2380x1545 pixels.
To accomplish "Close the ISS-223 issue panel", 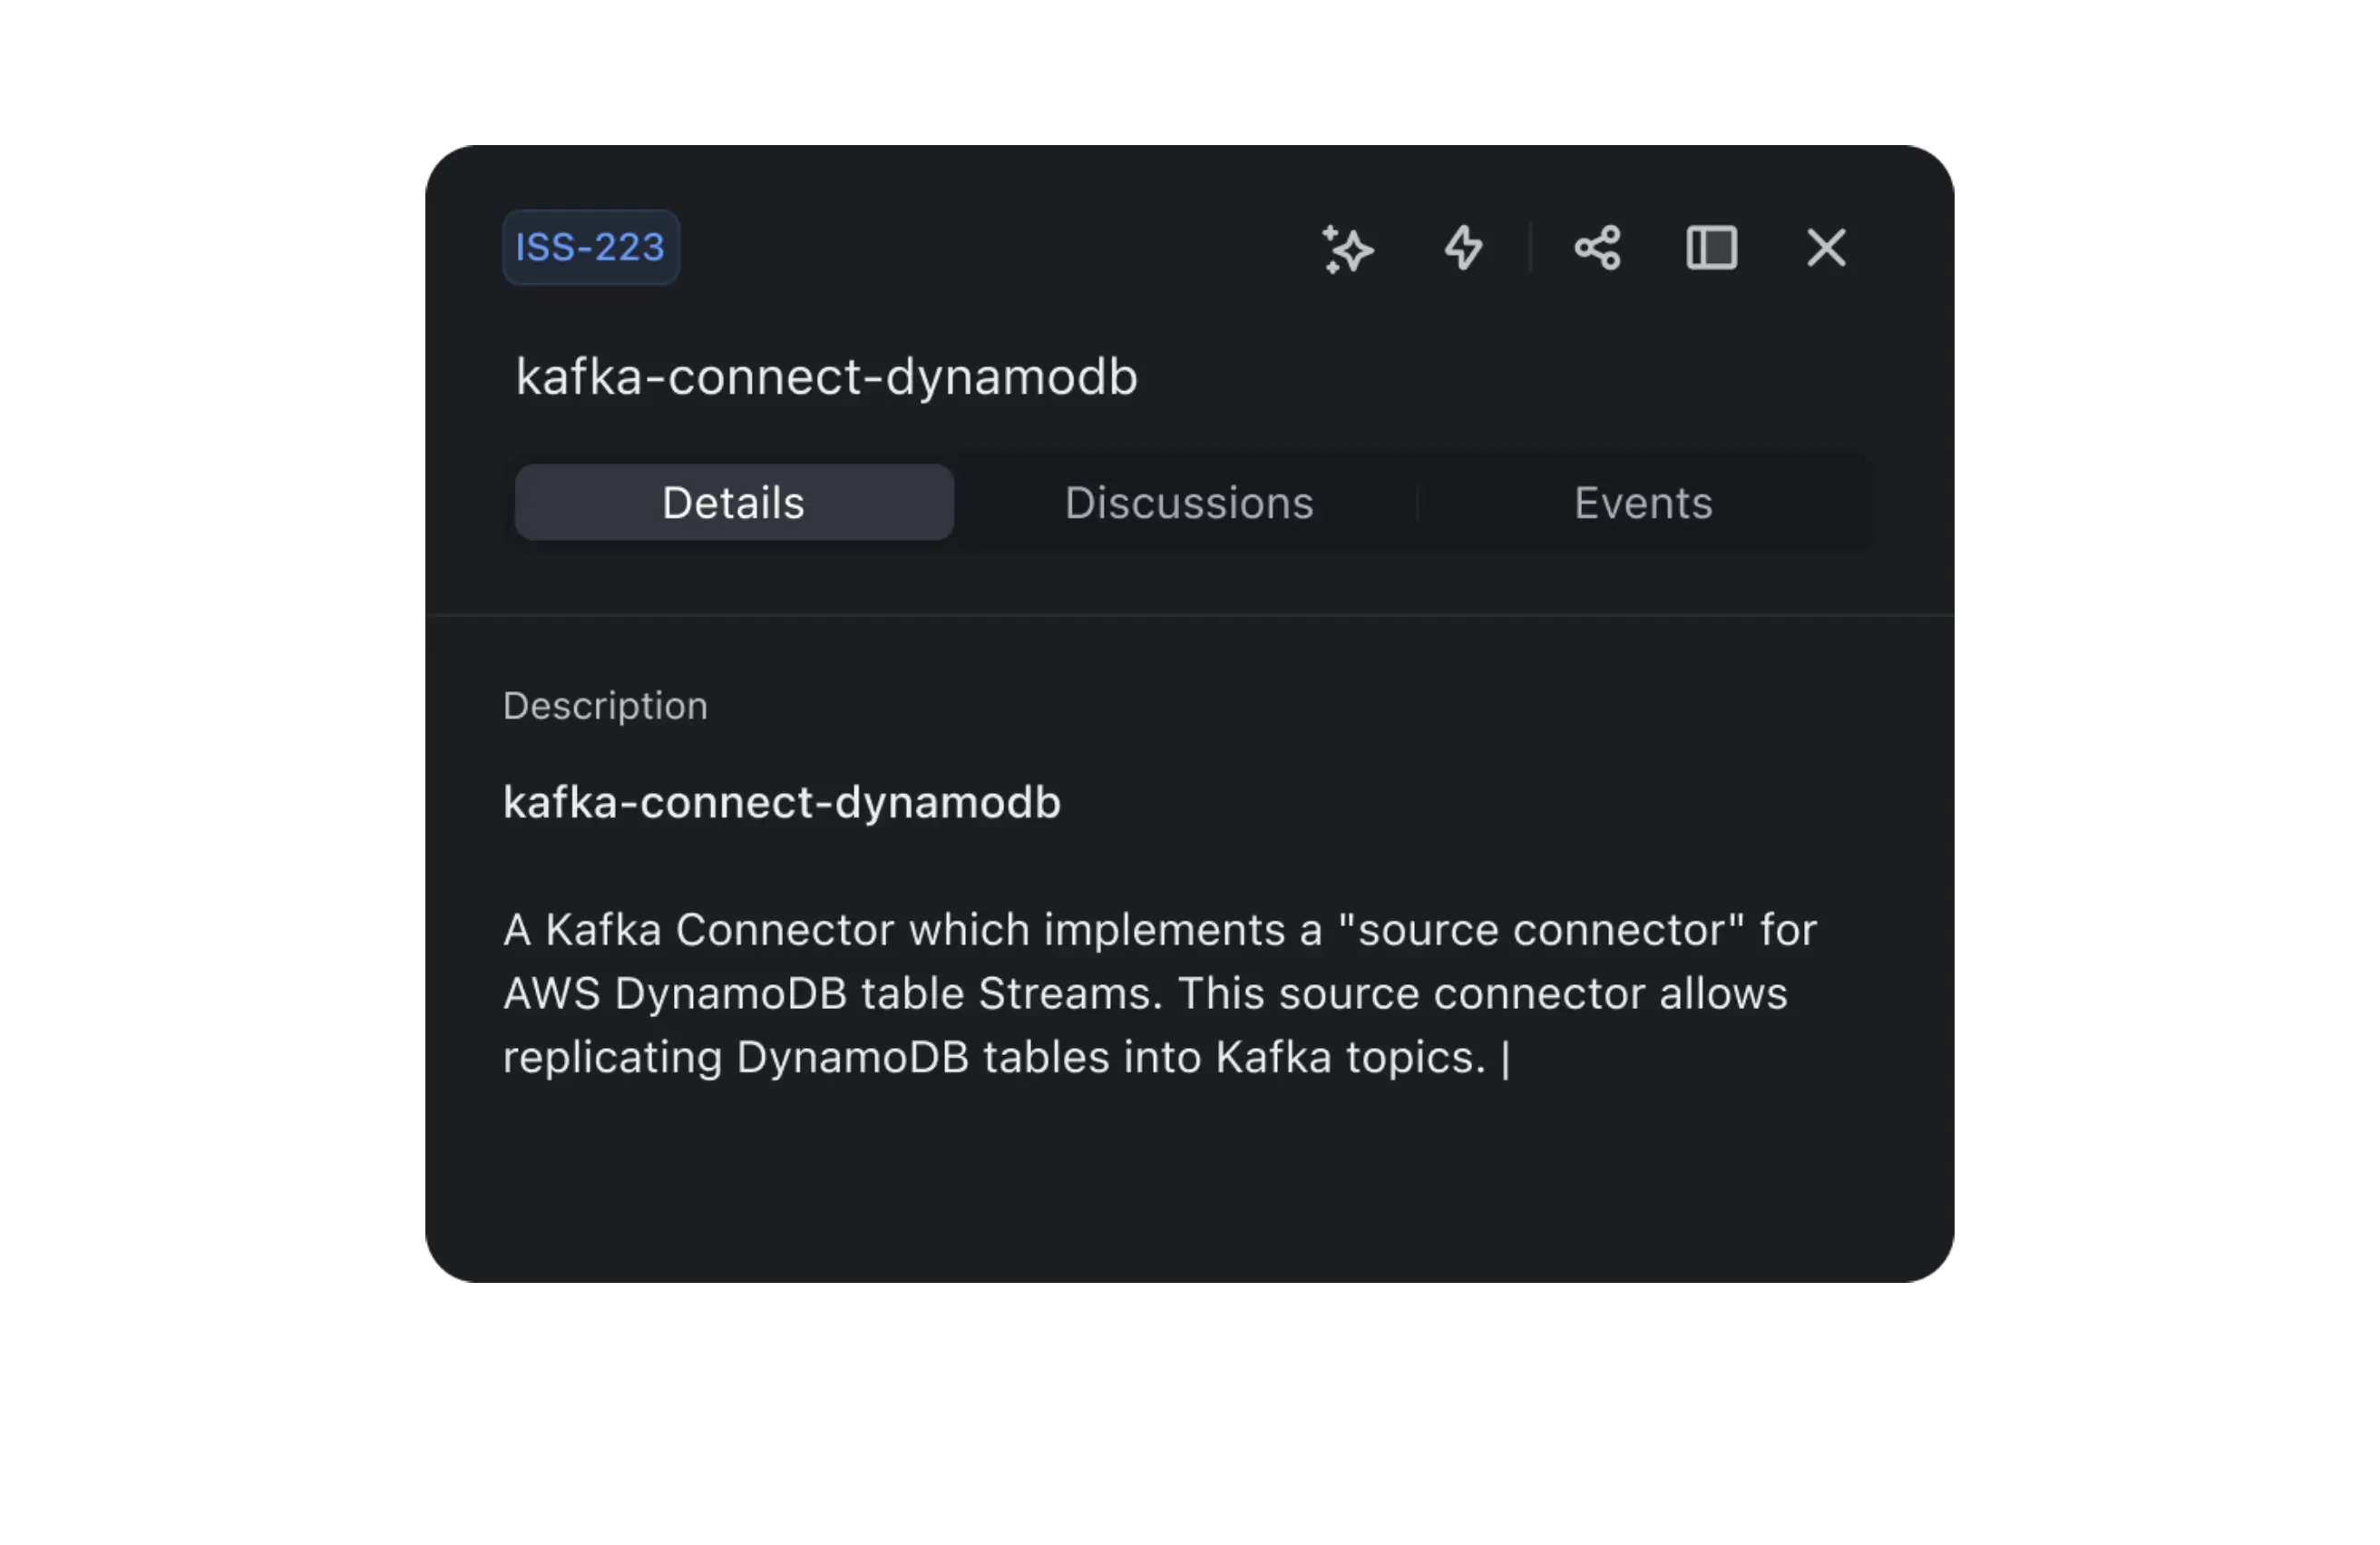I will point(1826,248).
